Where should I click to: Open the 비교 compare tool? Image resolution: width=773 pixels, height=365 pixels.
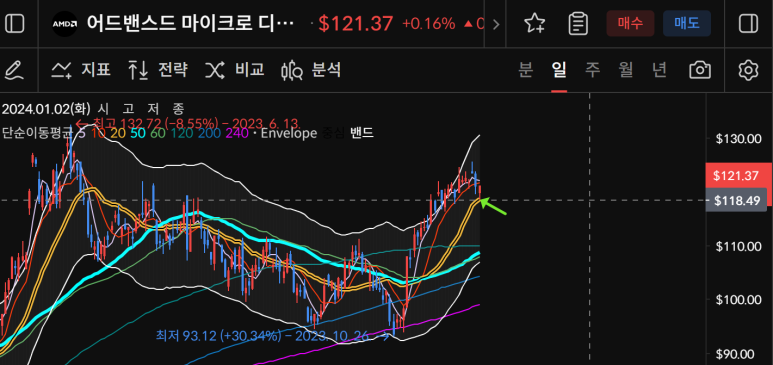[x=235, y=71]
